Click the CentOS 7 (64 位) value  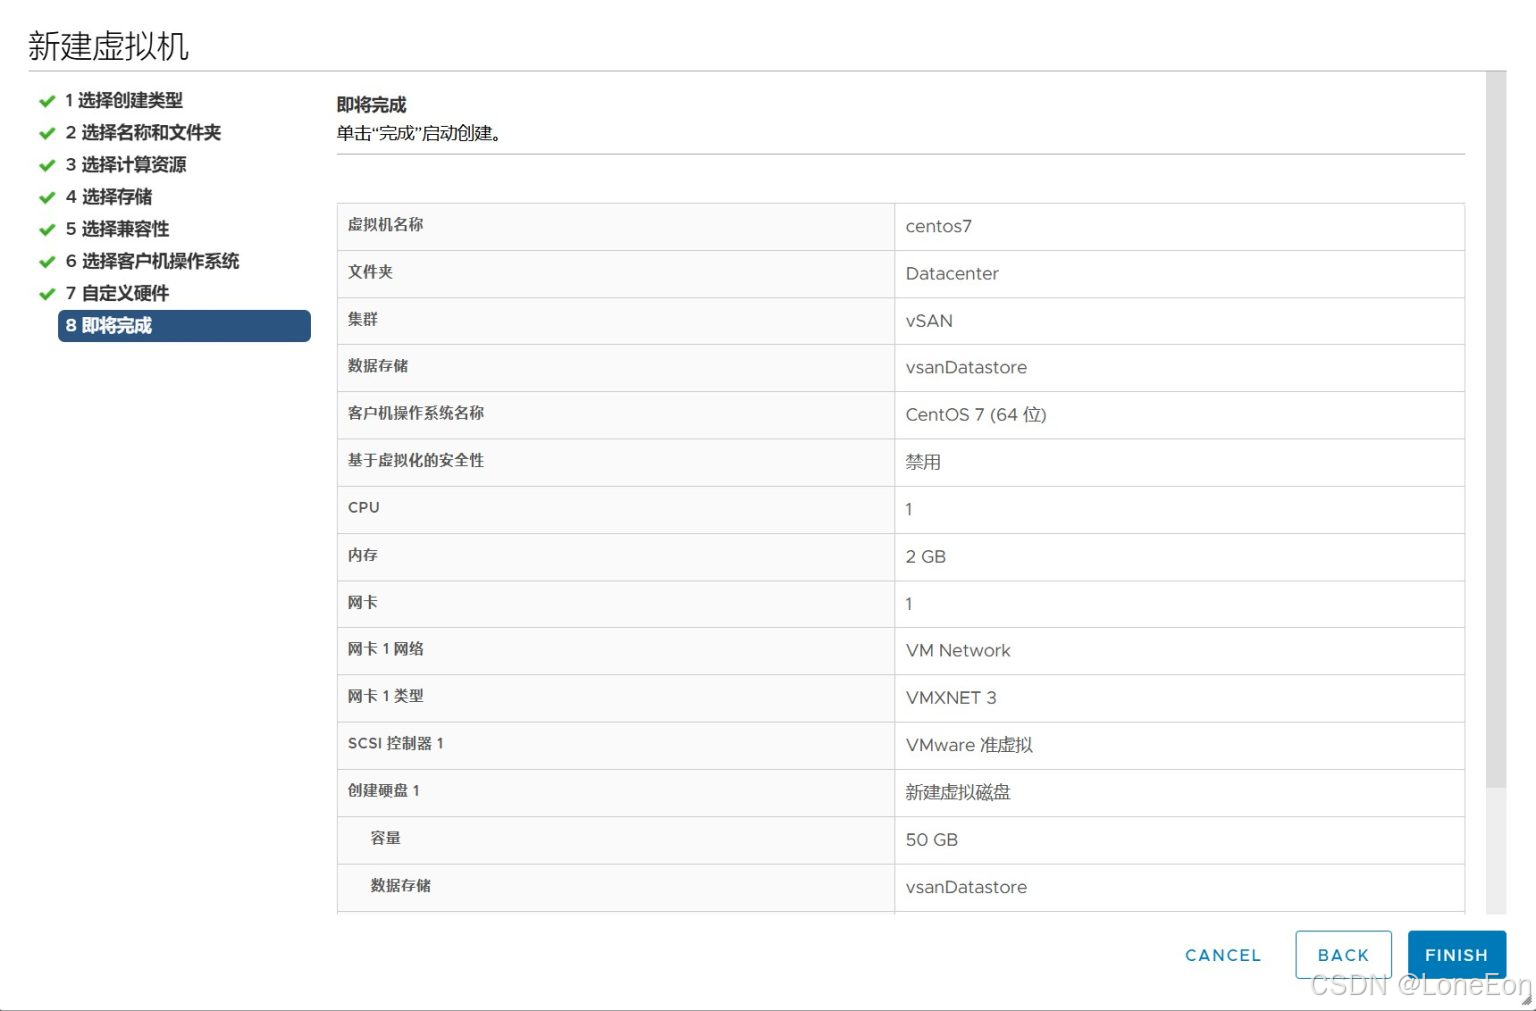click(x=976, y=414)
